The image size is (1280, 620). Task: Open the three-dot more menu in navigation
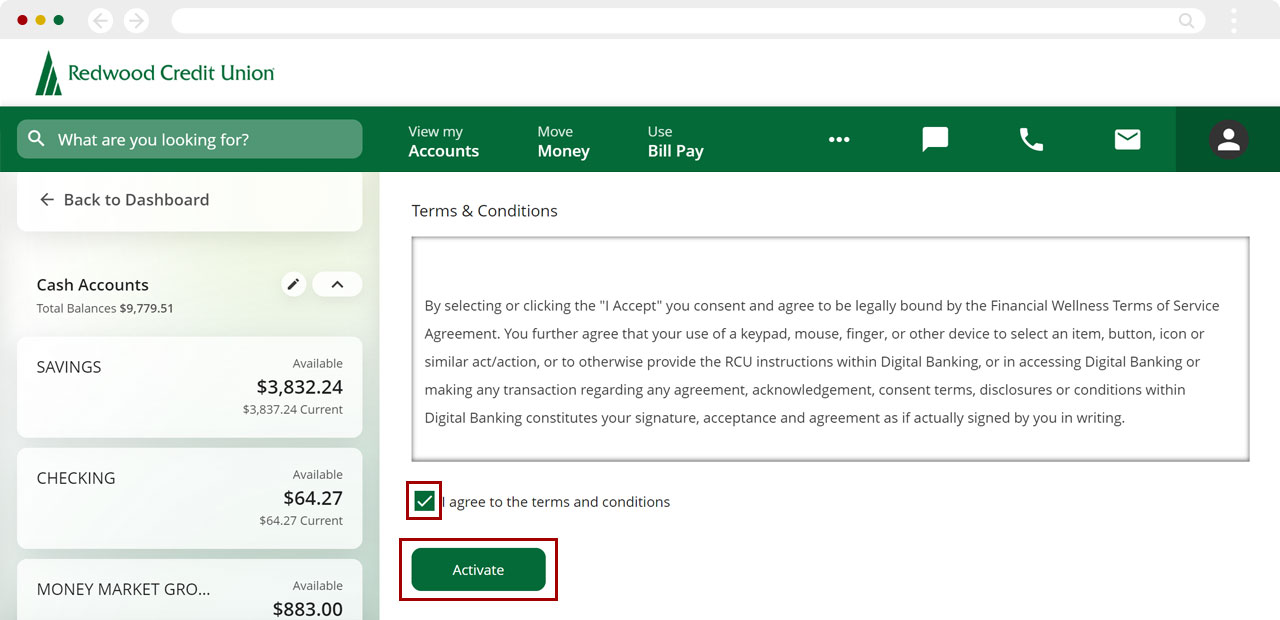point(839,140)
